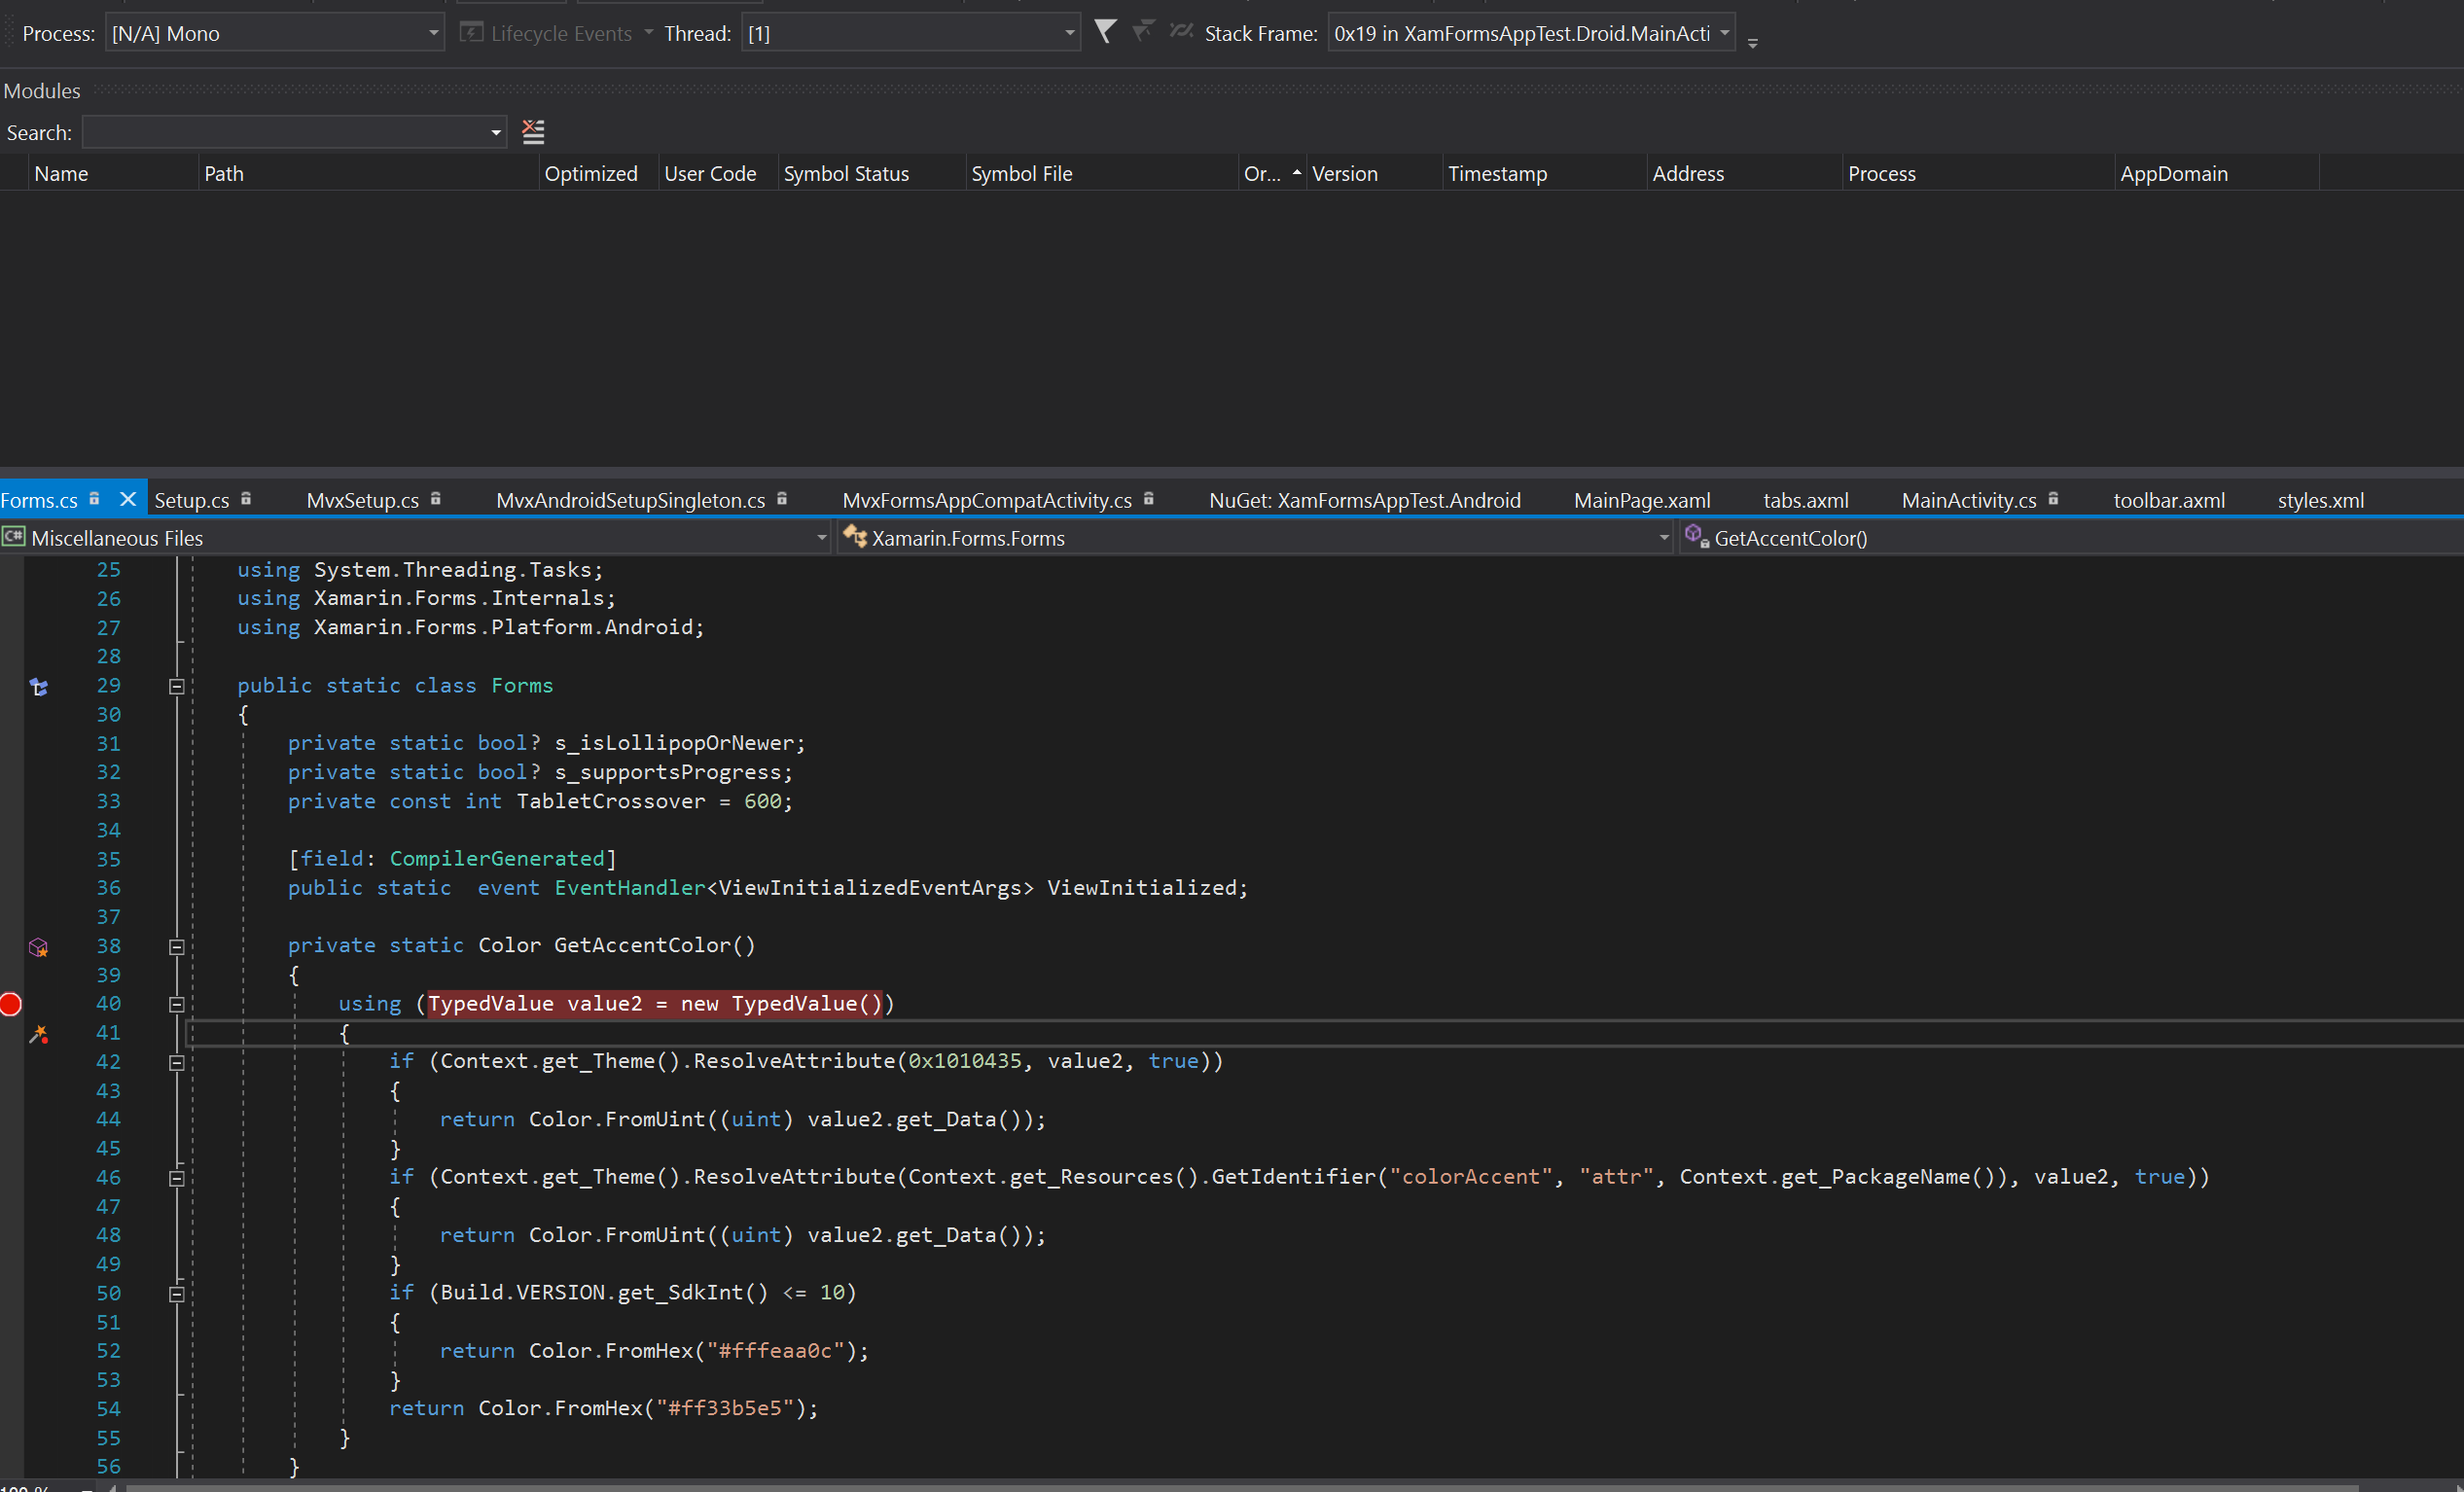Sort modules by User Code column
The image size is (2464, 1492).
tap(718, 173)
